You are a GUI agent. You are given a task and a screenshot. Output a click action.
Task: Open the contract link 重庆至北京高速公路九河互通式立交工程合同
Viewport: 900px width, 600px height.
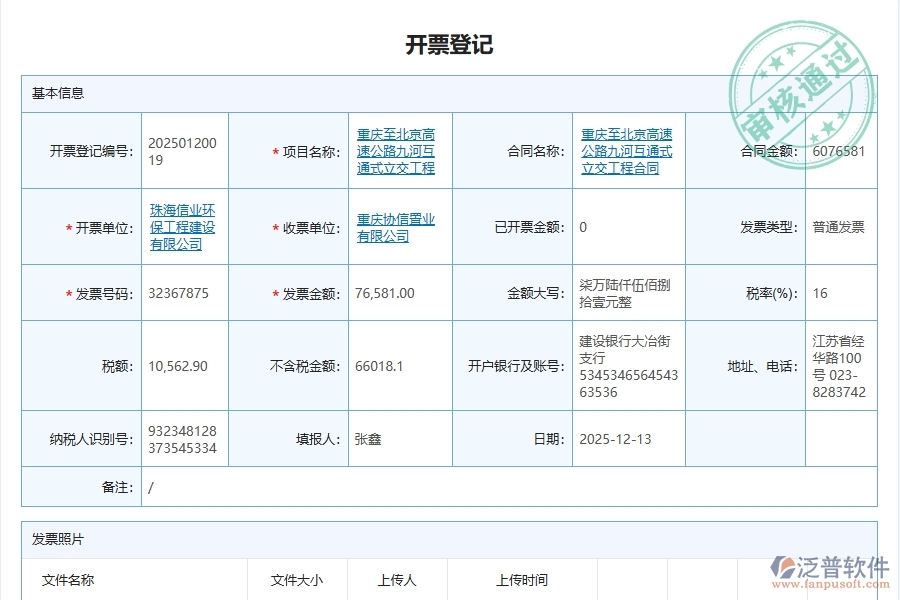click(626, 150)
